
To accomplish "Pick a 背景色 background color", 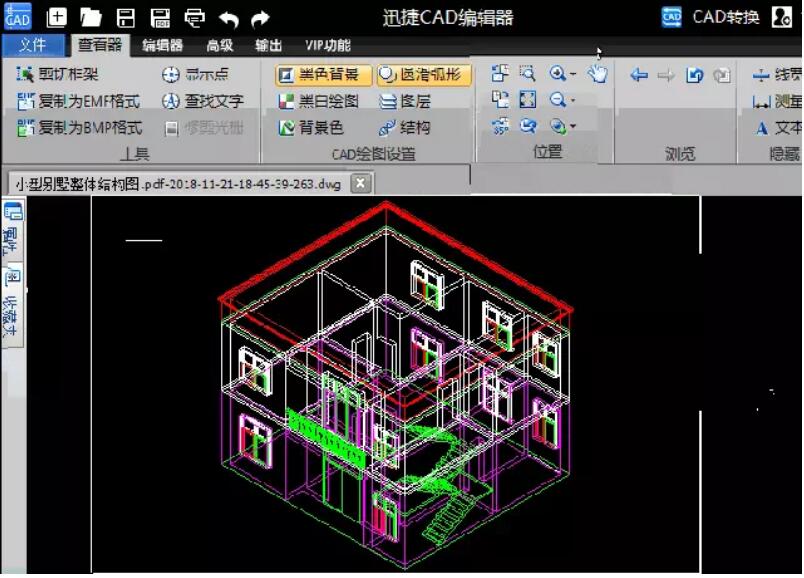I will 311,127.
